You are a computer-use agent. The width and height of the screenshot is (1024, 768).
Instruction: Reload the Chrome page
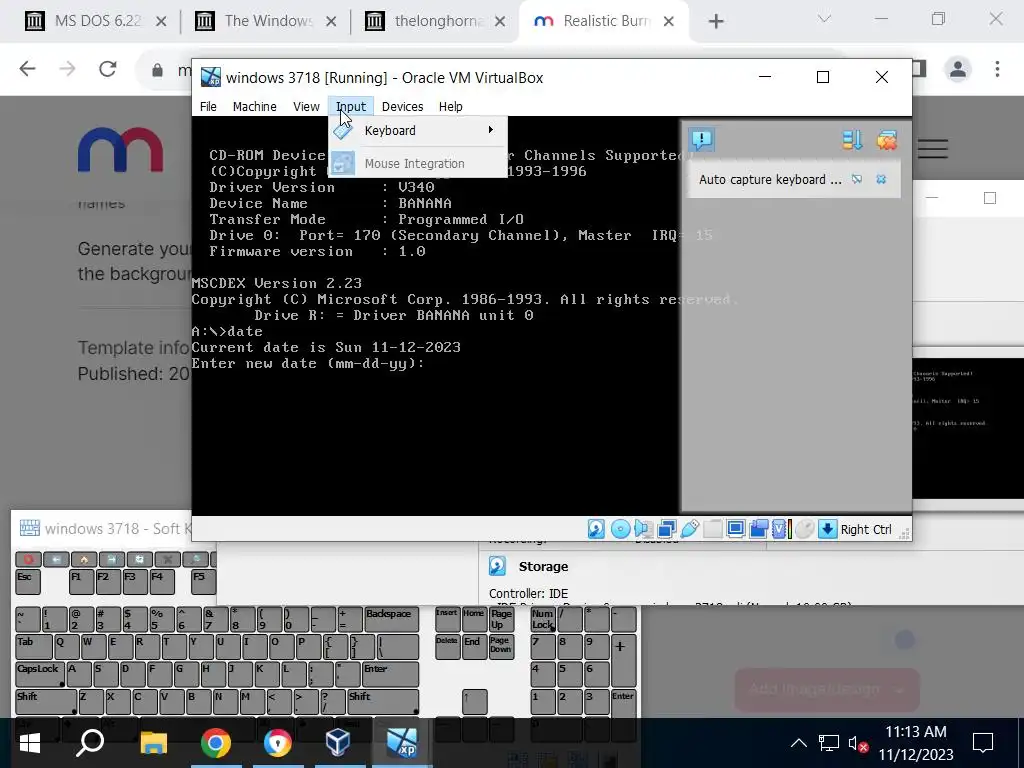[108, 69]
